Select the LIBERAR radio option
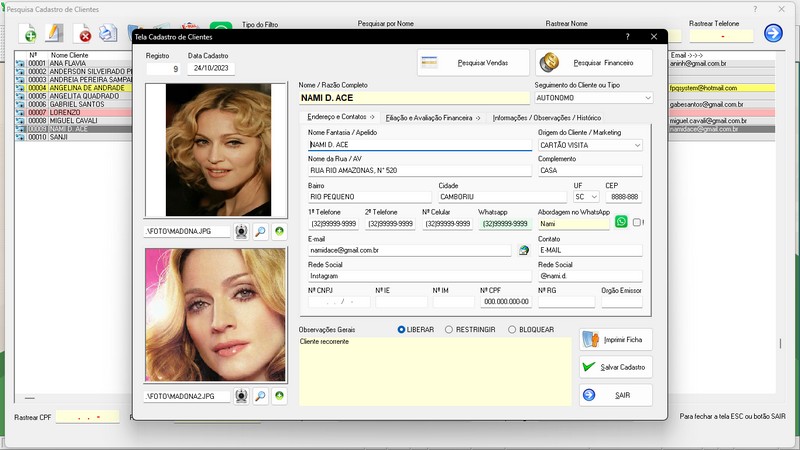This screenshot has width=800, height=450. click(402, 329)
